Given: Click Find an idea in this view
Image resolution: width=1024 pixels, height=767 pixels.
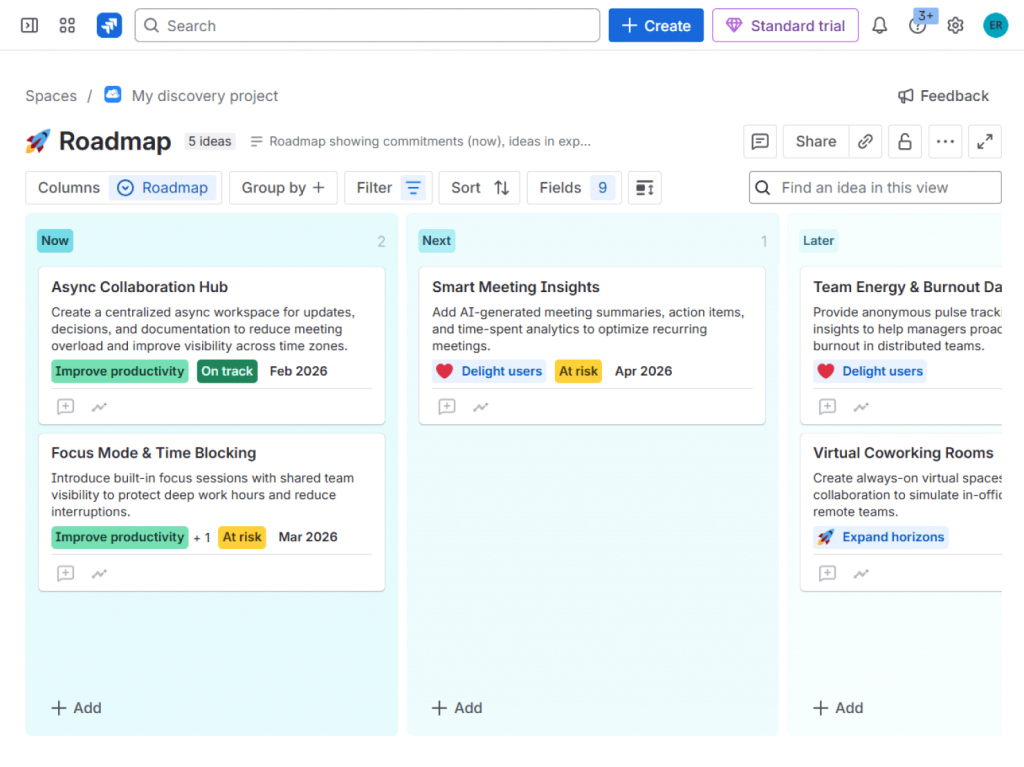Looking at the screenshot, I should tap(875, 188).
